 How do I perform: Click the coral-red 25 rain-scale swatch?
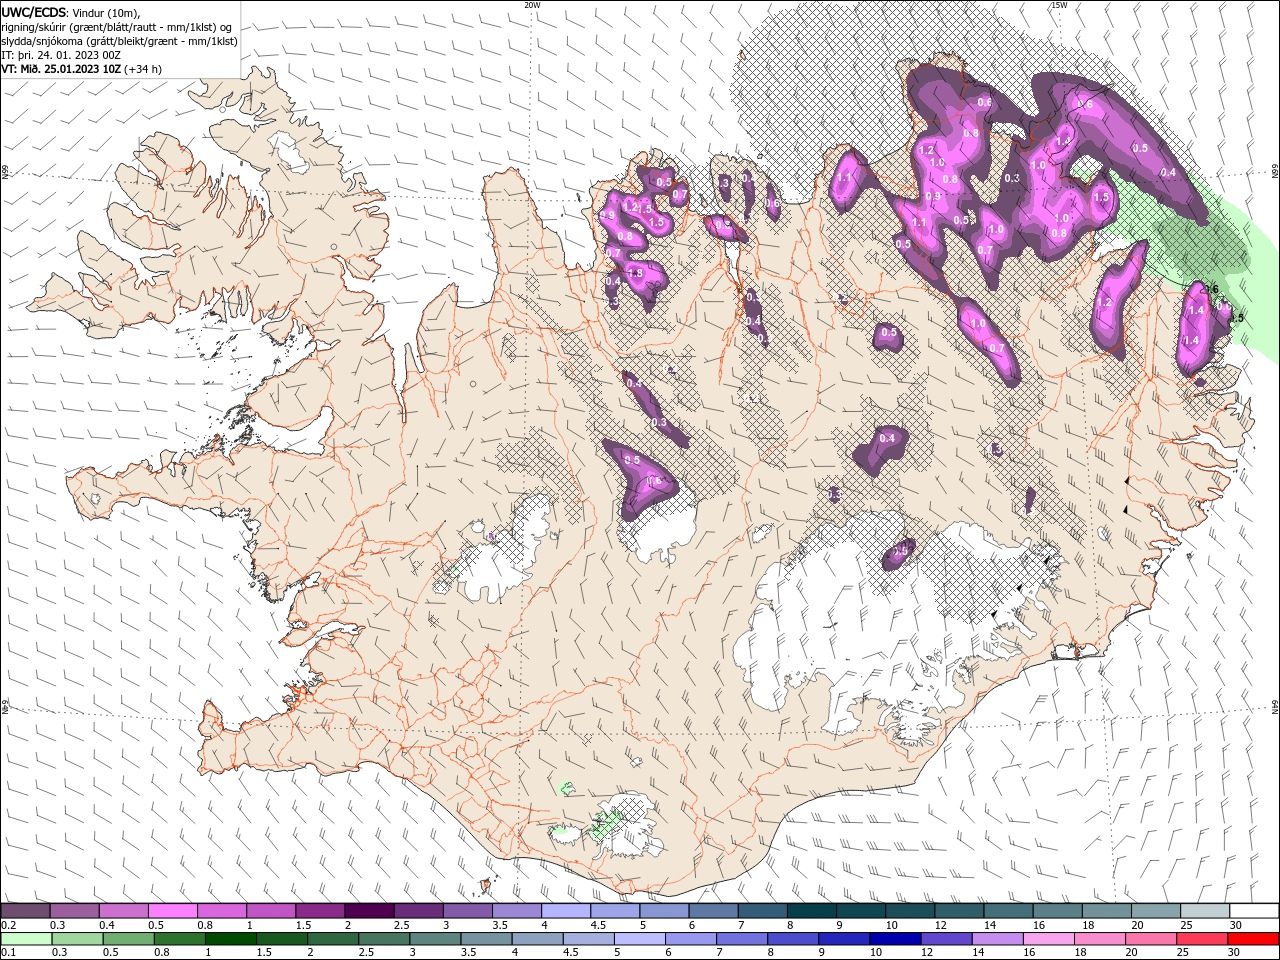(1201, 939)
